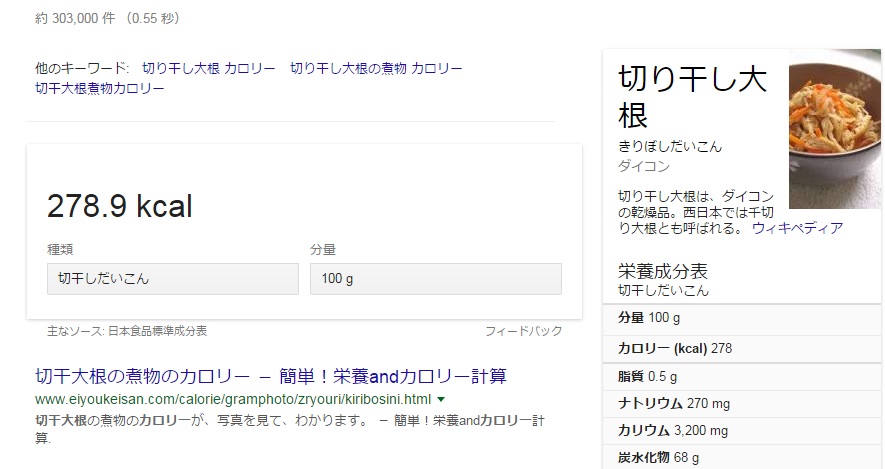Select the ナトリウム 270 mg row
885x469 pixels.
(742, 404)
